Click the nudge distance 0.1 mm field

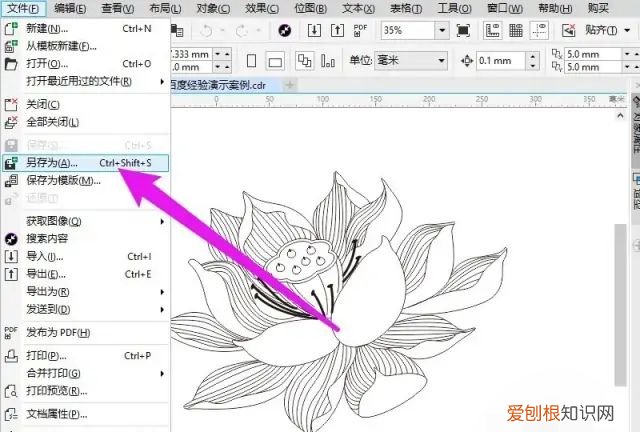(x=502, y=61)
